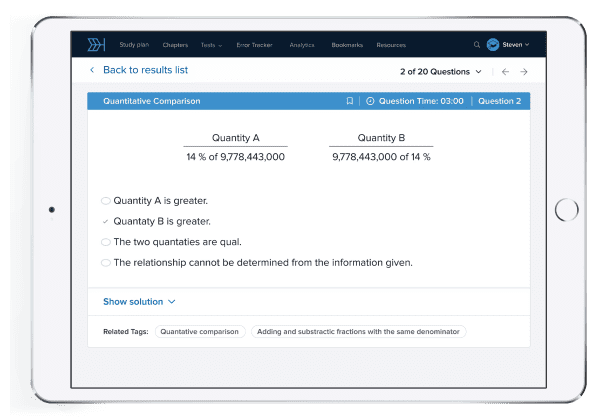The height and width of the screenshot is (417, 600).
Task: Open the Study plan page
Action: click(134, 45)
